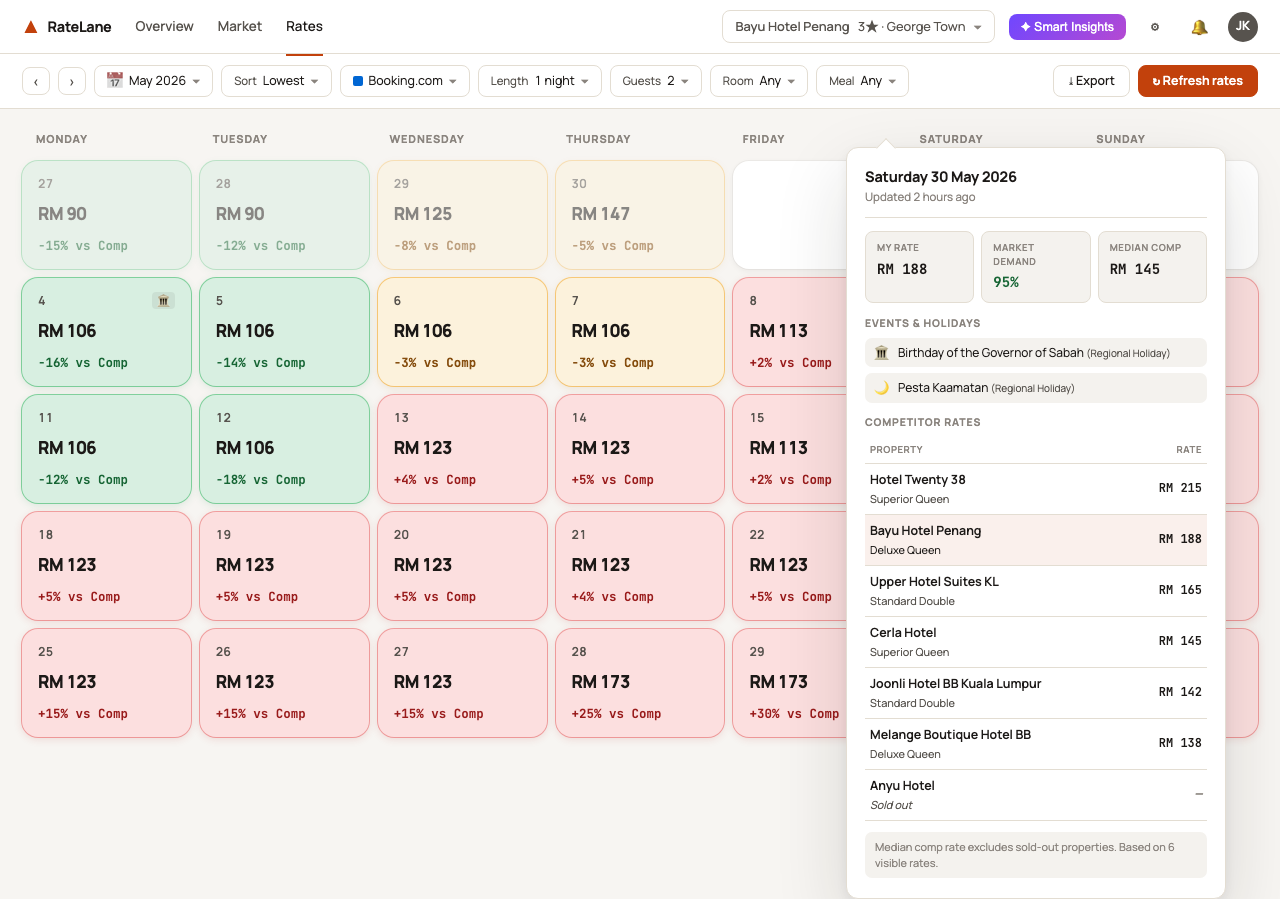Click the Pesta Kaamatan event entry
The width and height of the screenshot is (1280, 899).
pyautogui.click(x=1036, y=388)
